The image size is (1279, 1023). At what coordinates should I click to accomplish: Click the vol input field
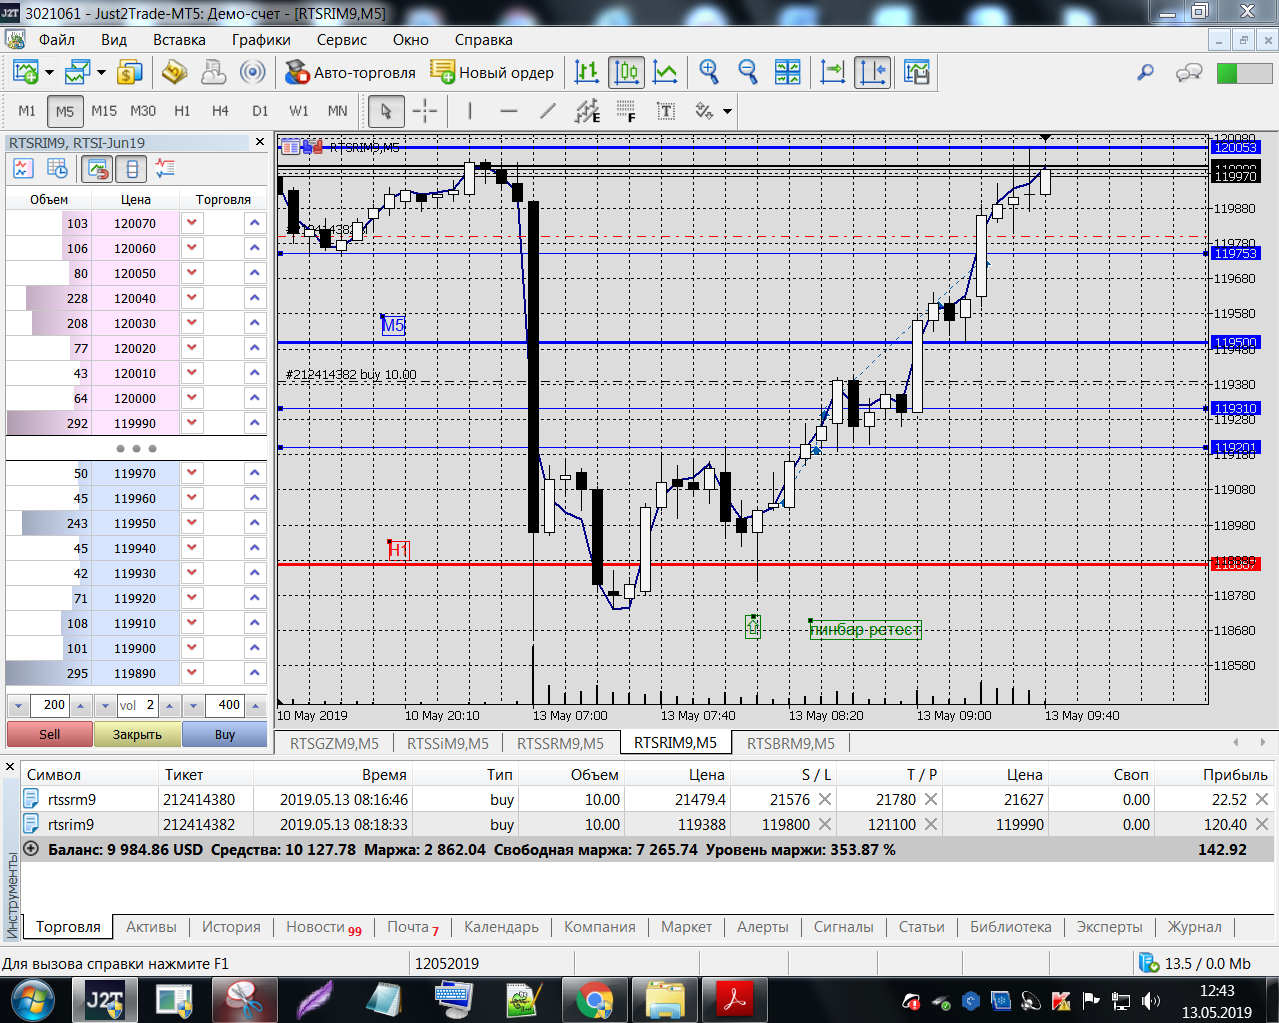(138, 705)
